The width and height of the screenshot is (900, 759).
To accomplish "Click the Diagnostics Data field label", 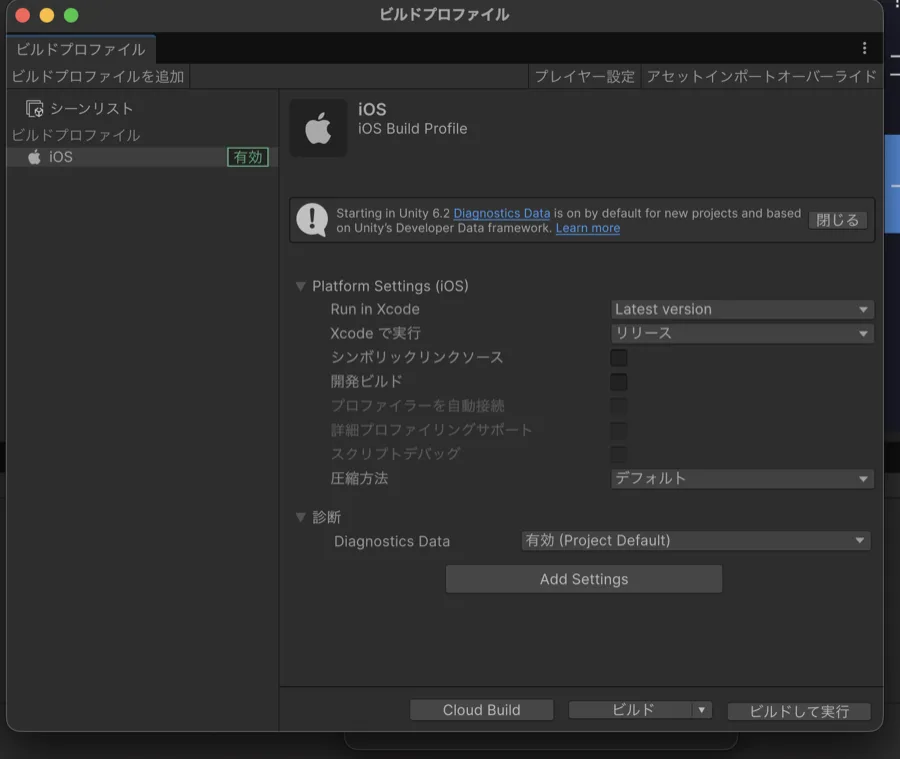I will pos(392,541).
